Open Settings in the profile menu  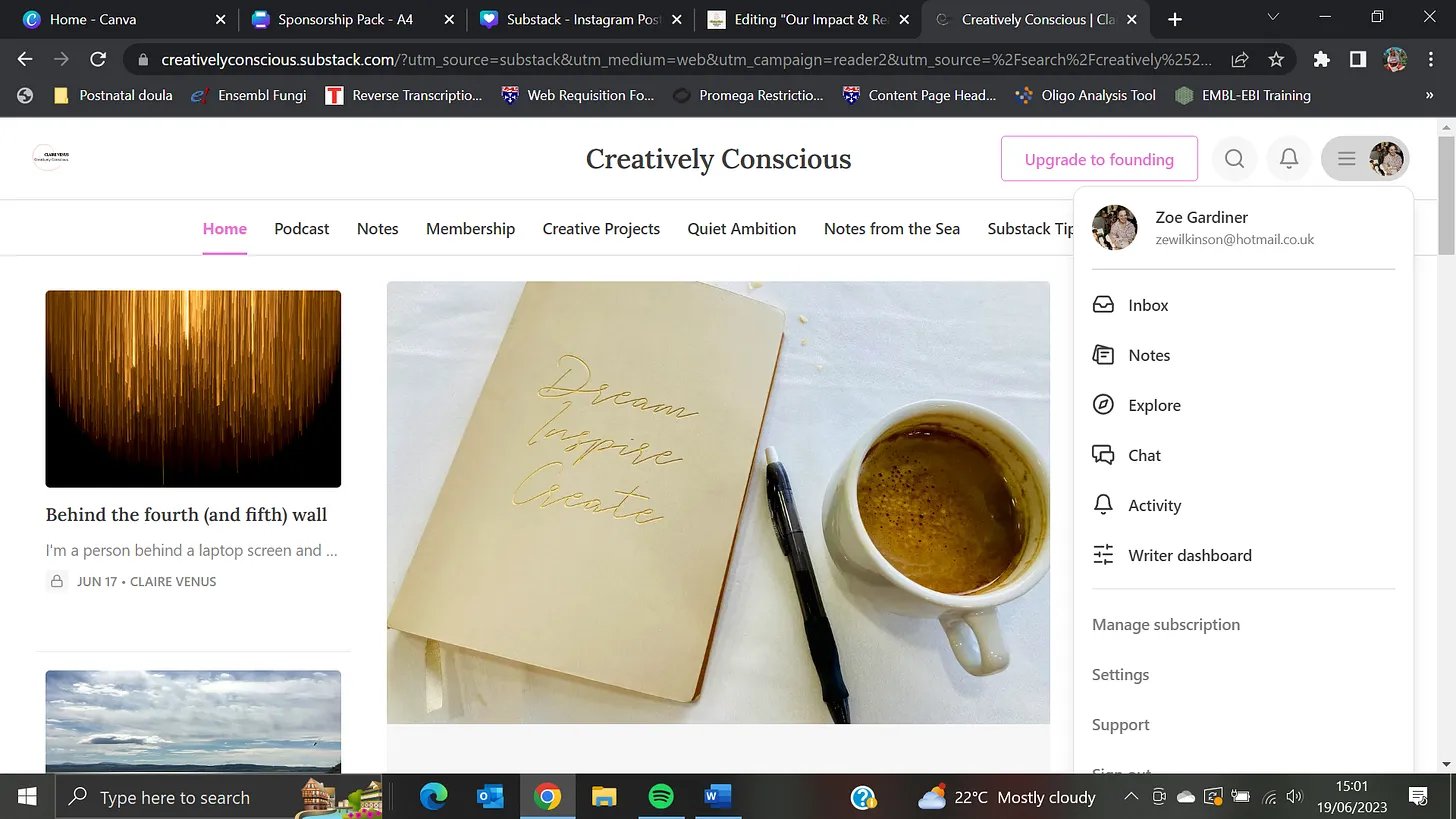1120,674
